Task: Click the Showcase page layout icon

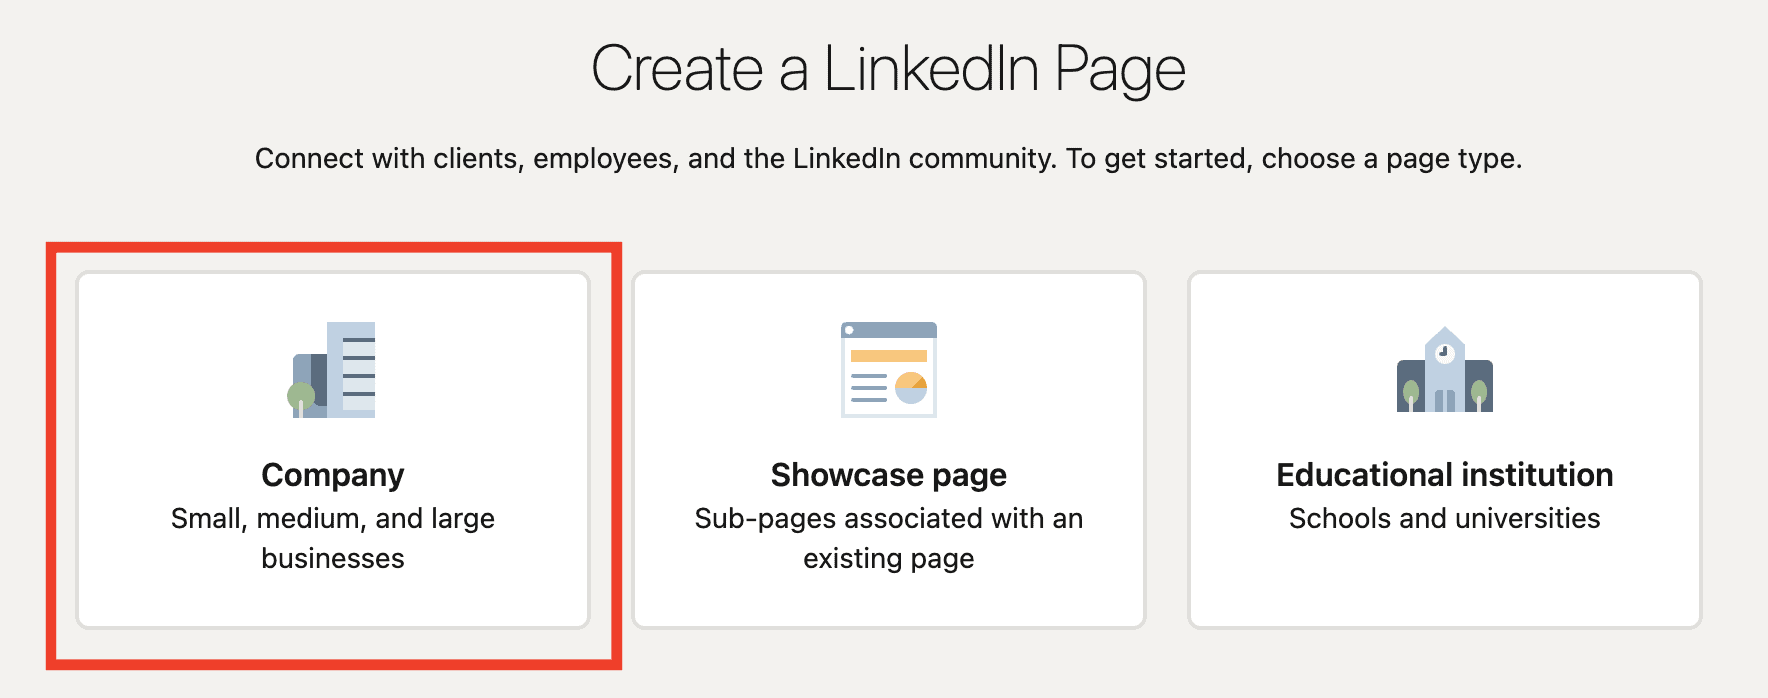Action: tap(889, 369)
